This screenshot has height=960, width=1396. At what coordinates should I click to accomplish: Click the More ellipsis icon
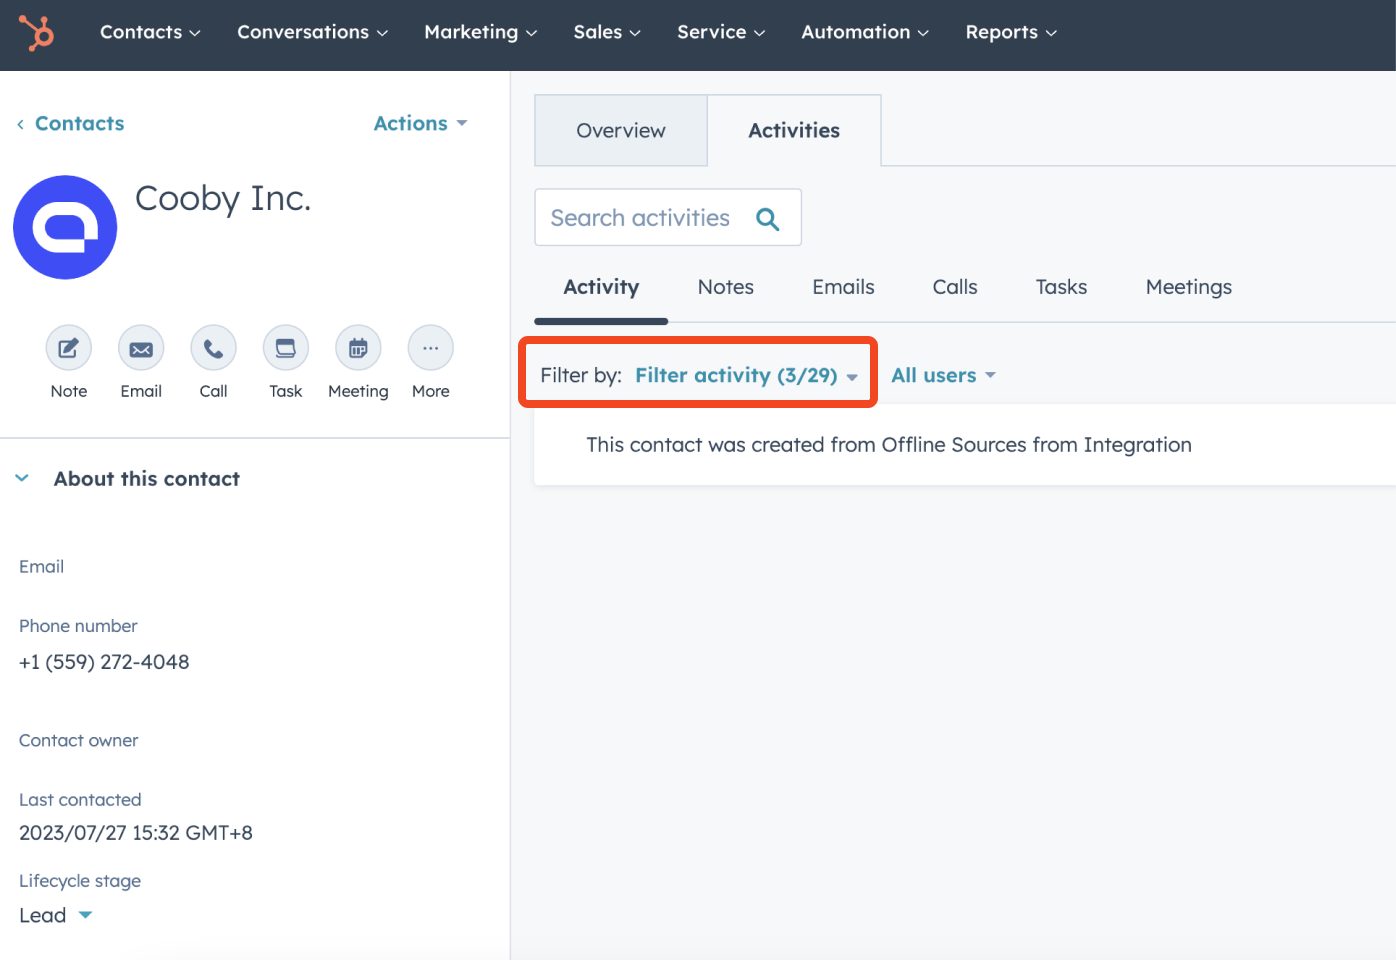(x=431, y=348)
